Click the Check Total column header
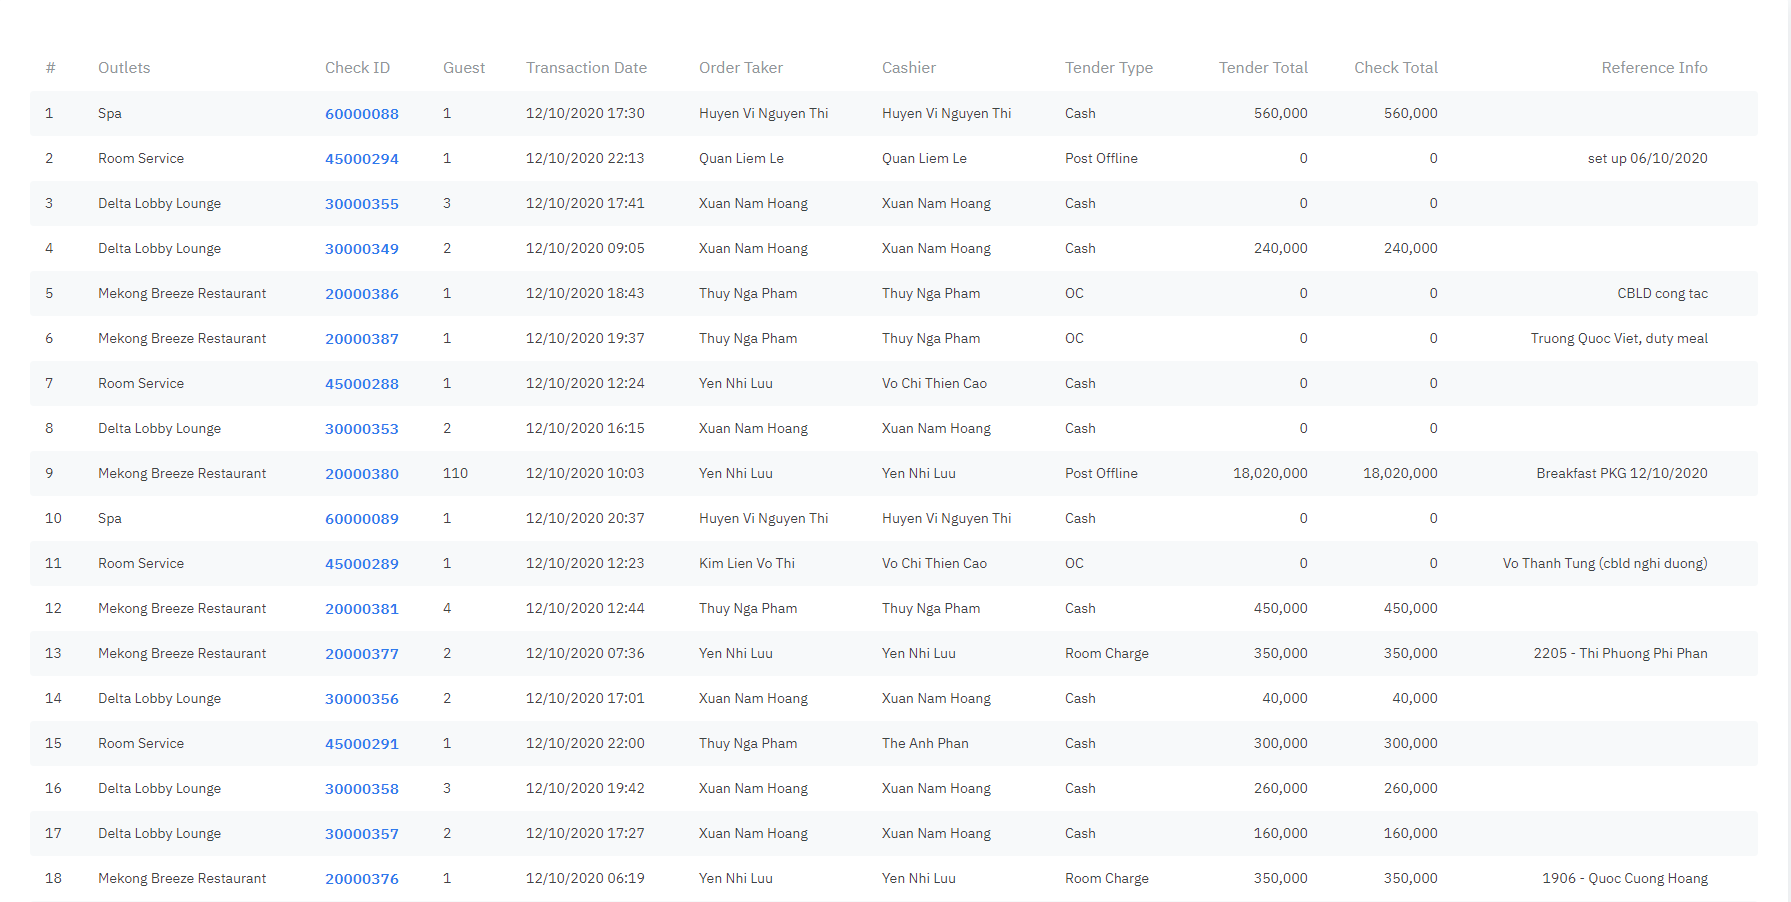Screen dimensions: 1791x902 pos(1395,68)
